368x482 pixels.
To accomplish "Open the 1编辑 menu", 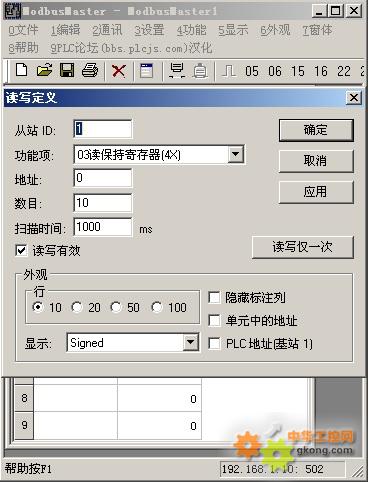I will [65, 30].
